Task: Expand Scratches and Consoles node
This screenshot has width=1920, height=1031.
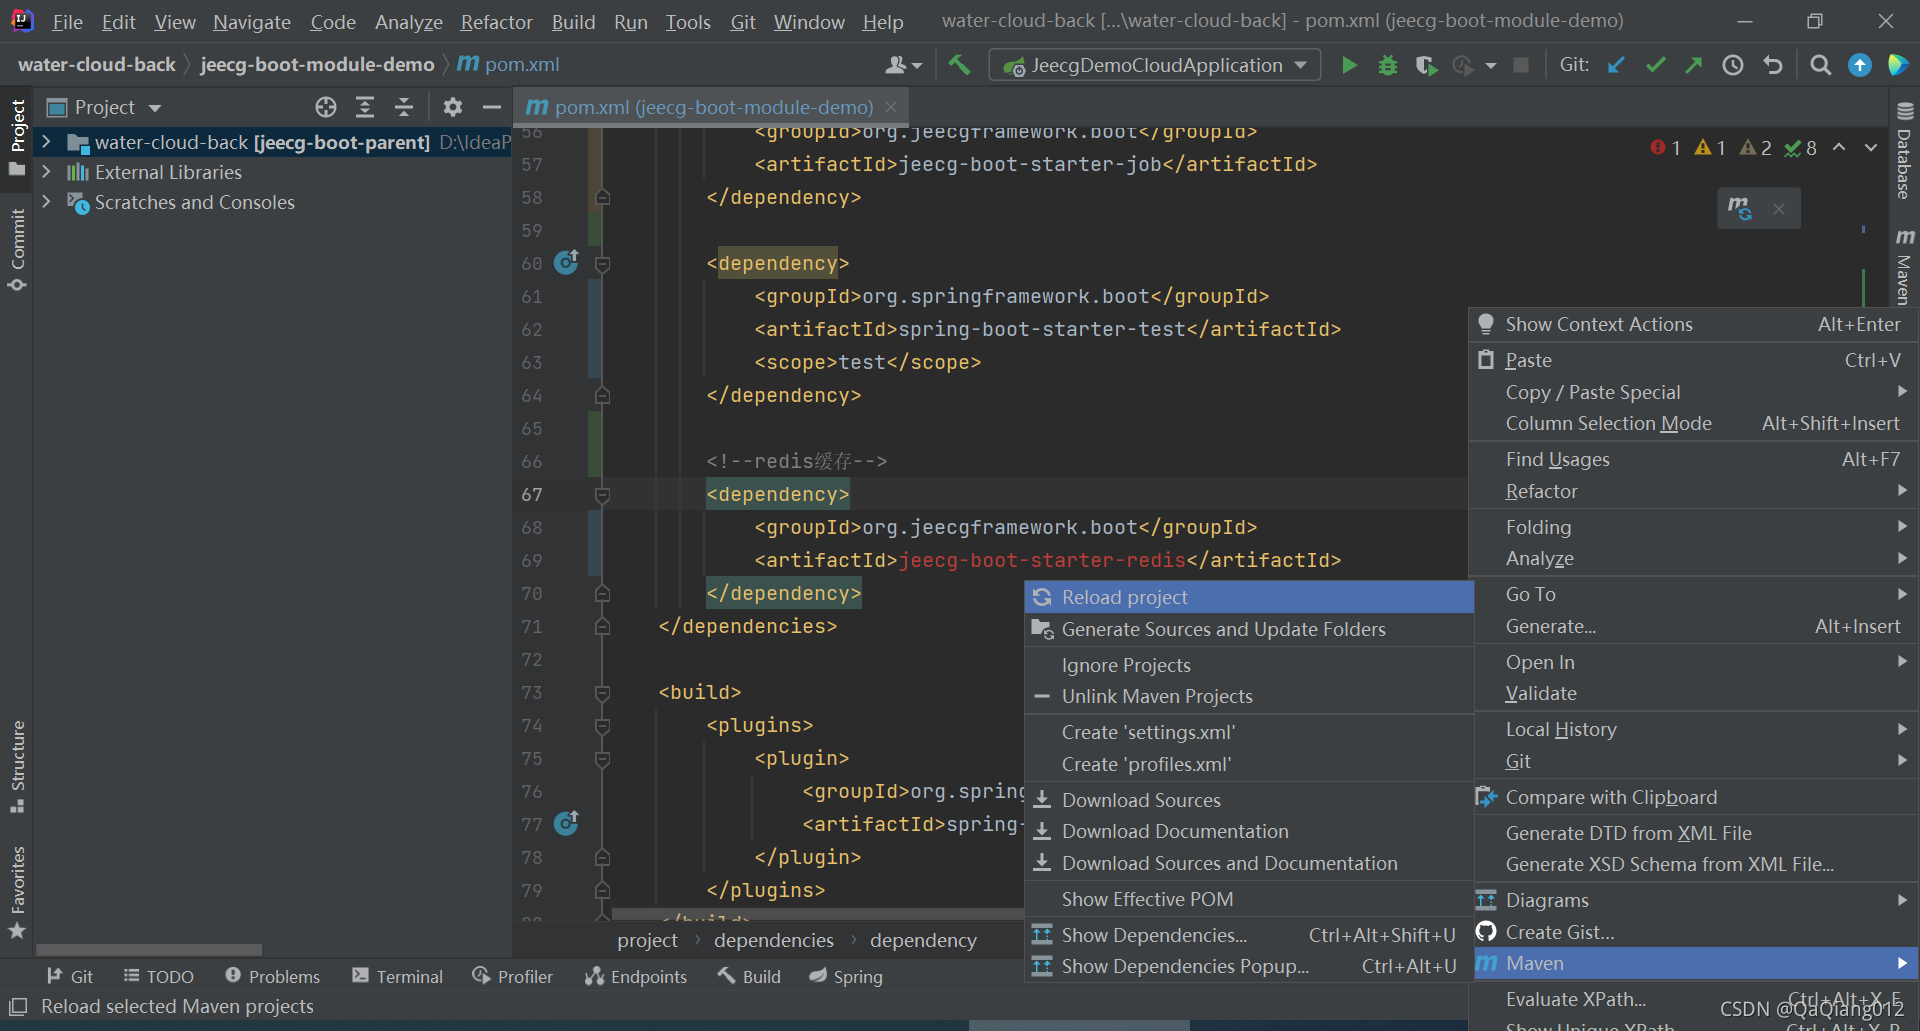Action: [46, 202]
